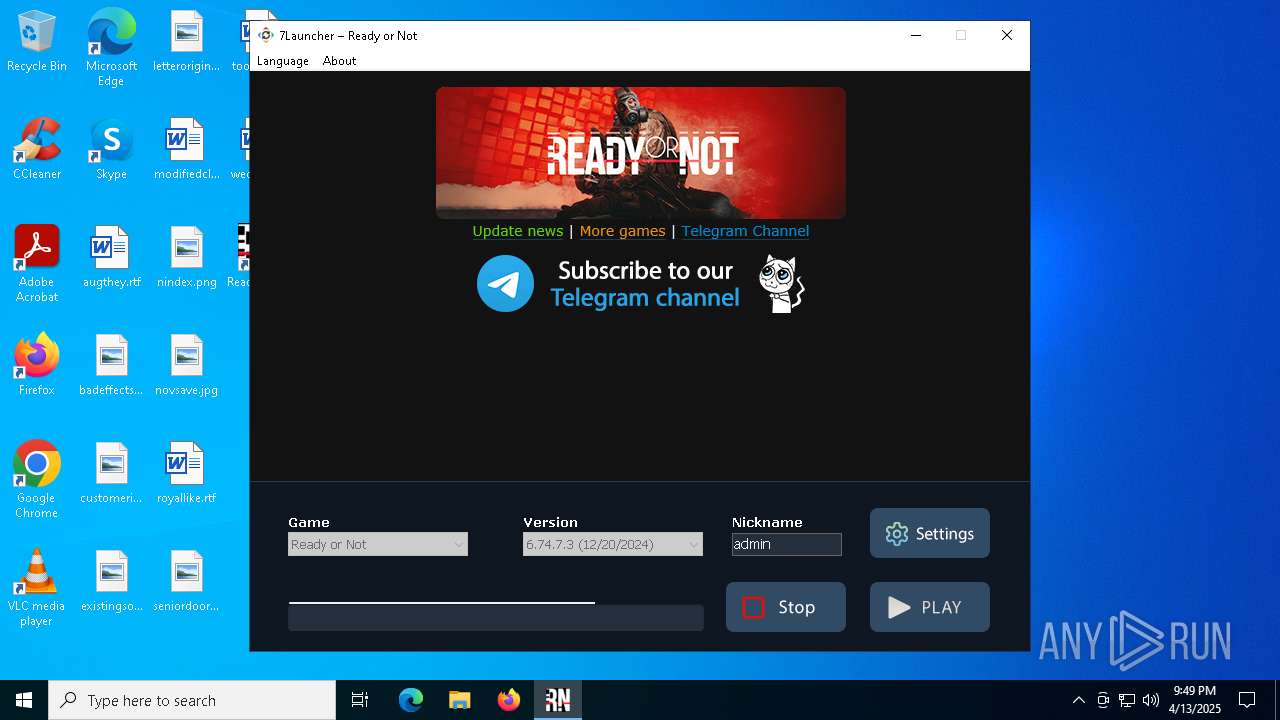Select the Skype desktop shortcut

[111, 149]
